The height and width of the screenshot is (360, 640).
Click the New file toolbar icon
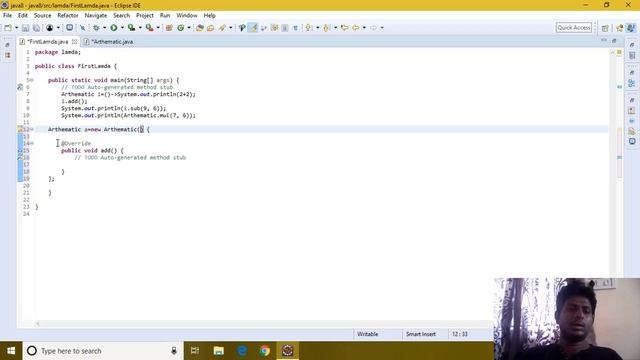pos(8,28)
